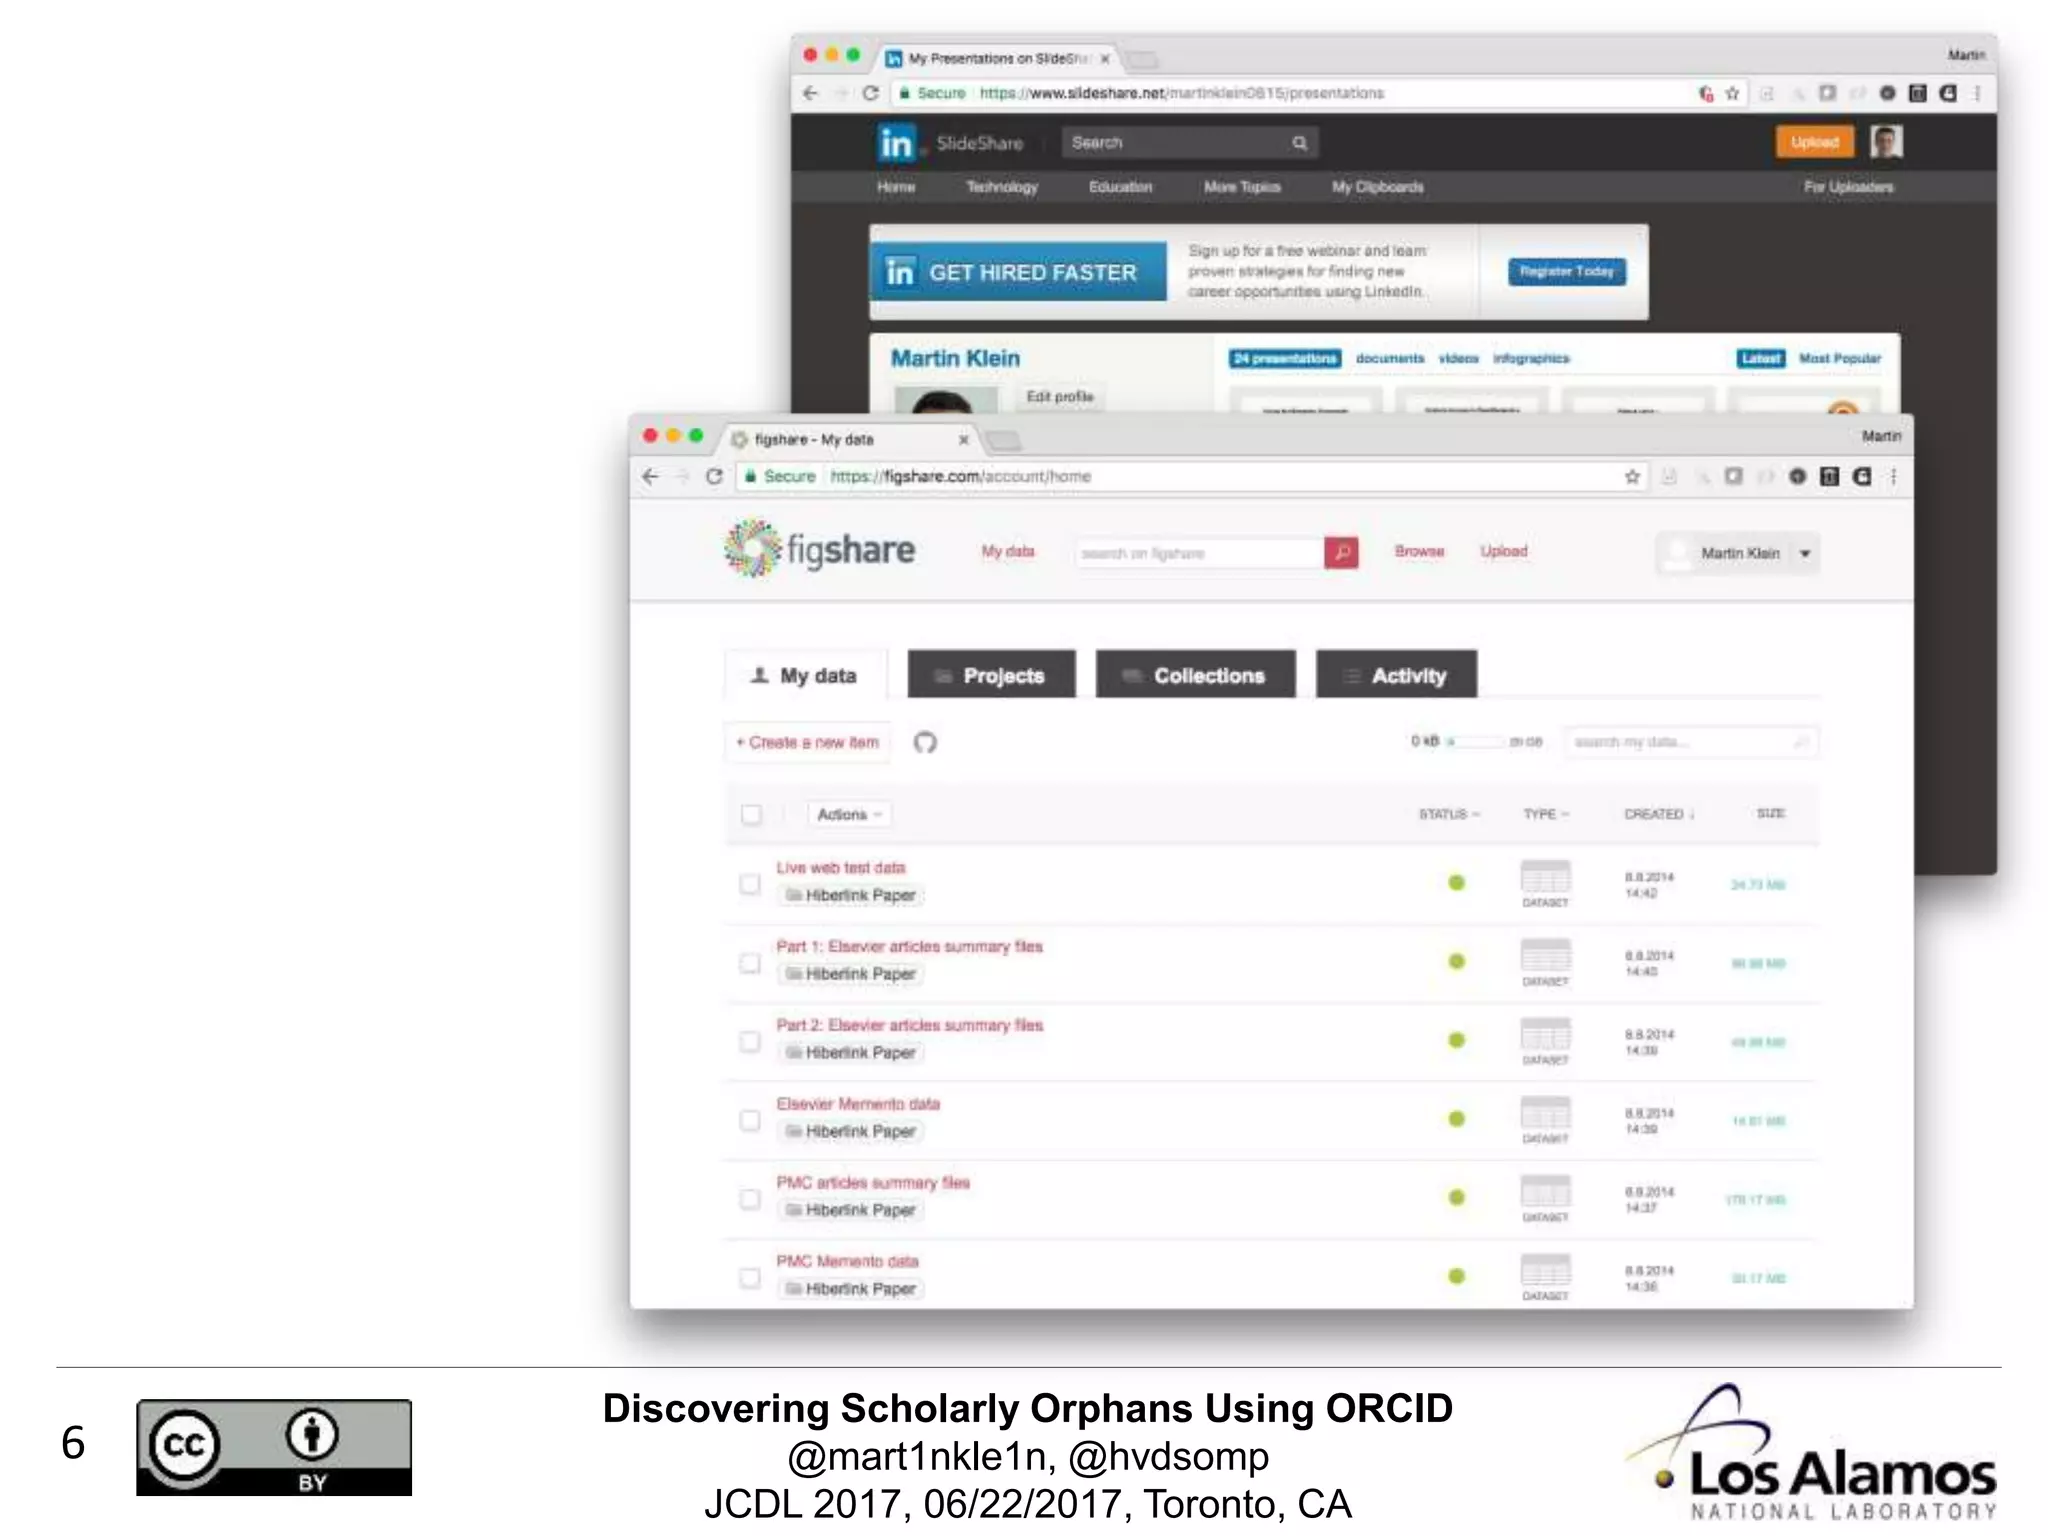Open Chrome menu in figshare window

tap(1893, 477)
